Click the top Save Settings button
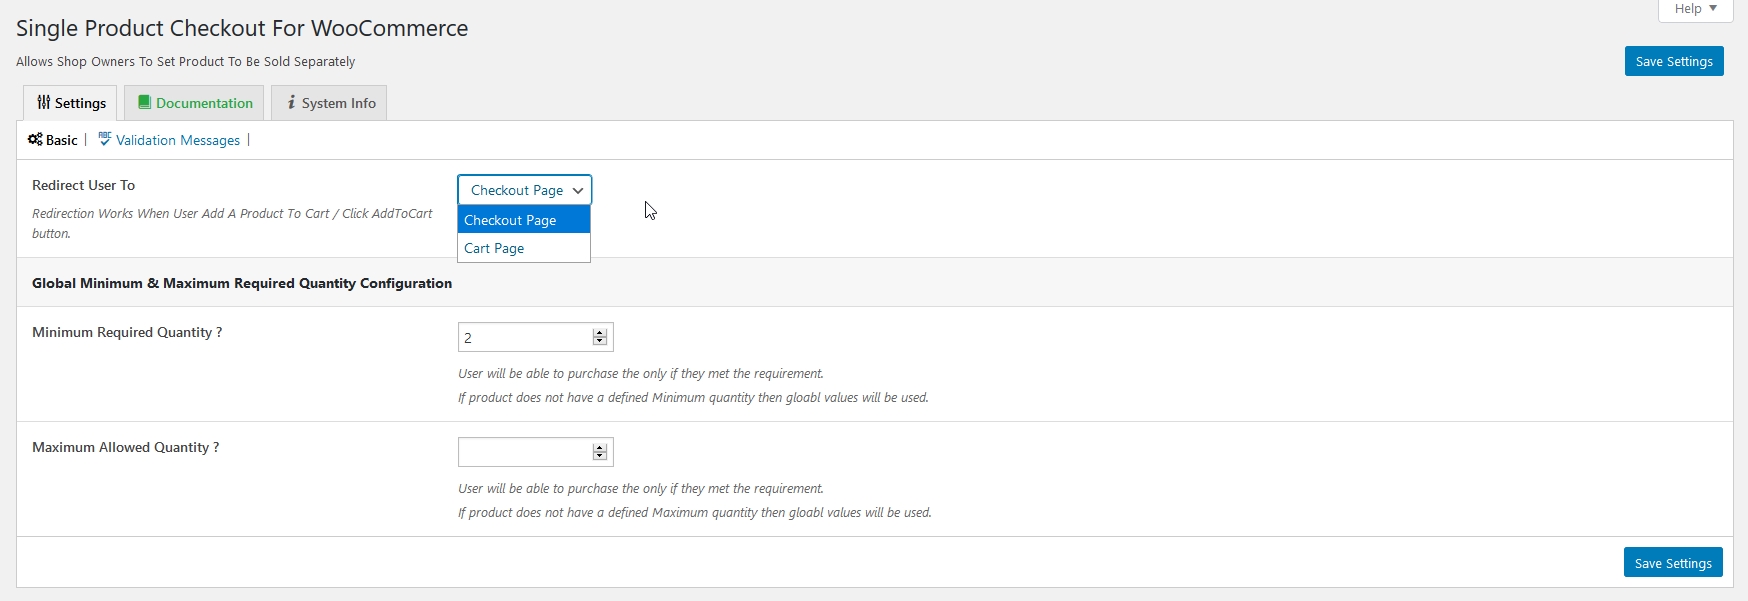The height and width of the screenshot is (601, 1748). 1674,61
